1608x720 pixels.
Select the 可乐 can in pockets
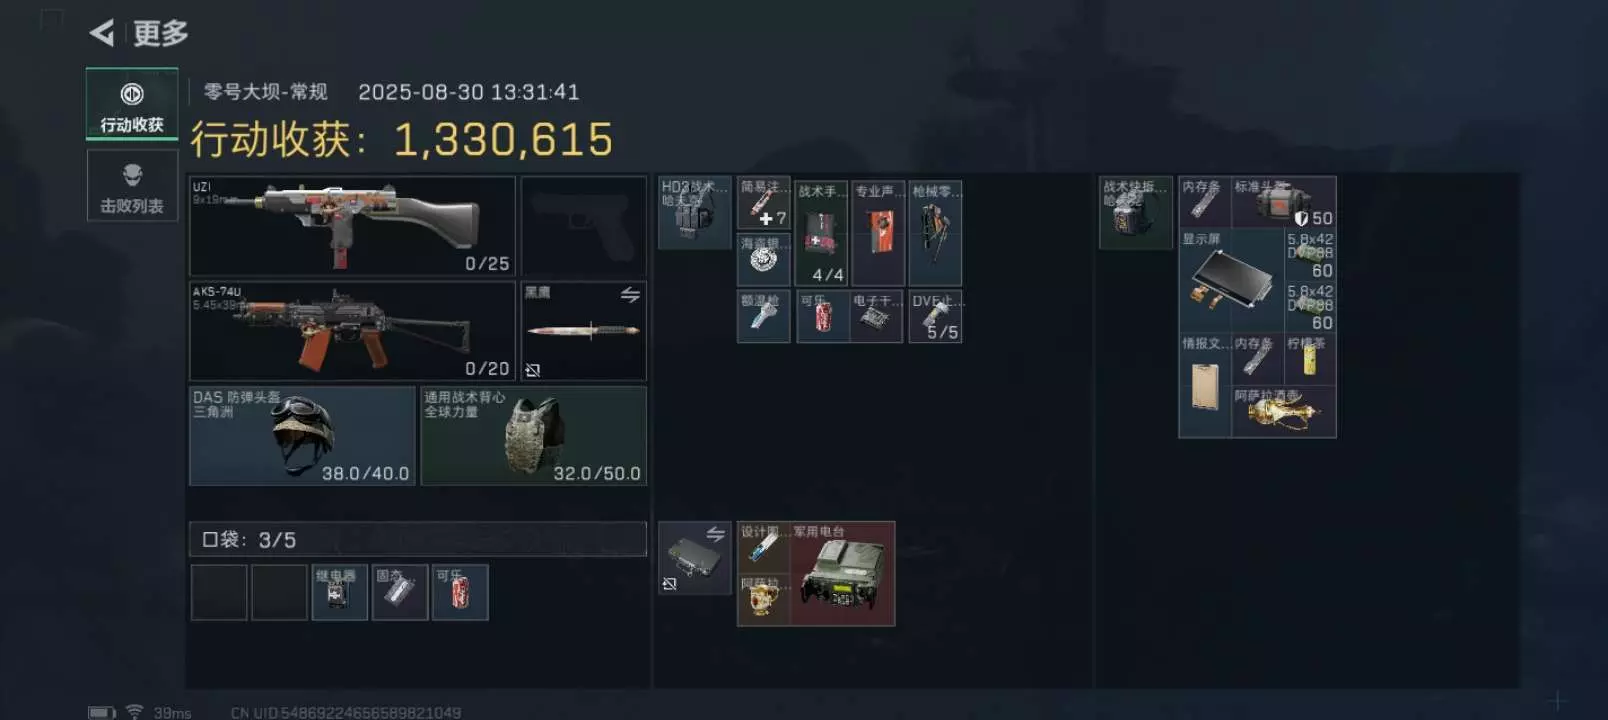pyautogui.click(x=460, y=592)
